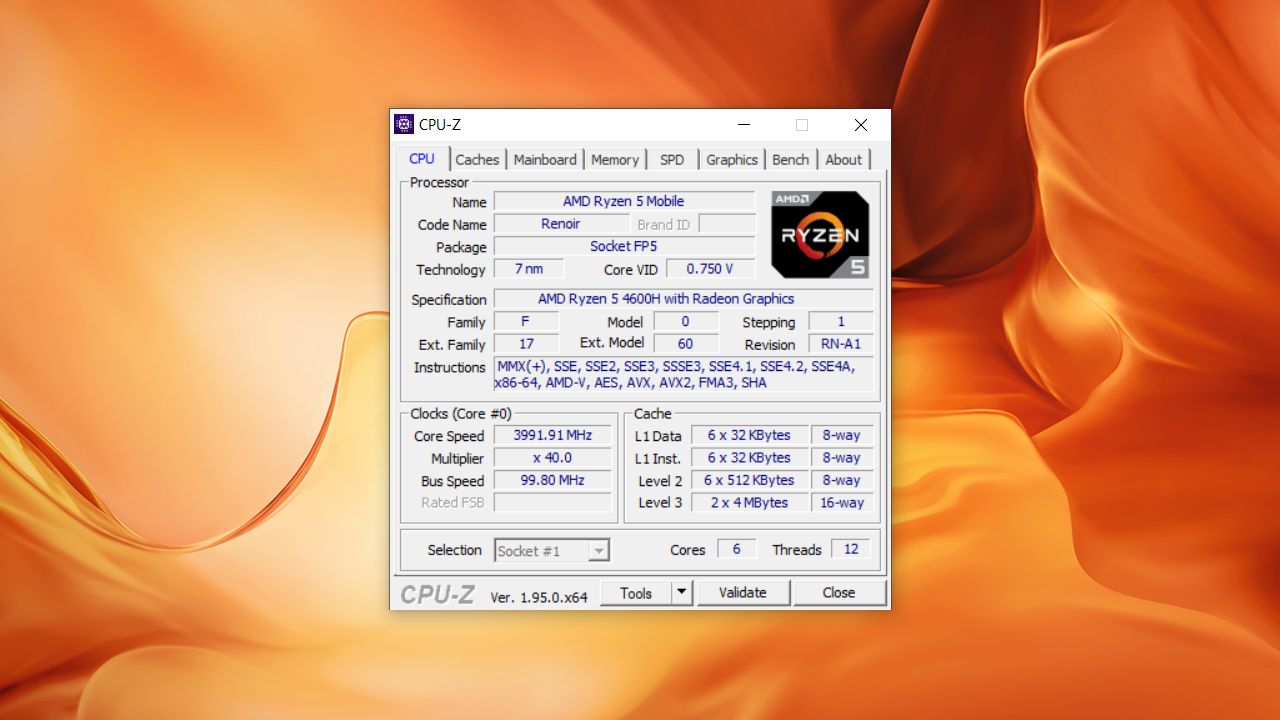Select the Technology value '7 nm'
This screenshot has height=720, width=1280.
point(529,269)
